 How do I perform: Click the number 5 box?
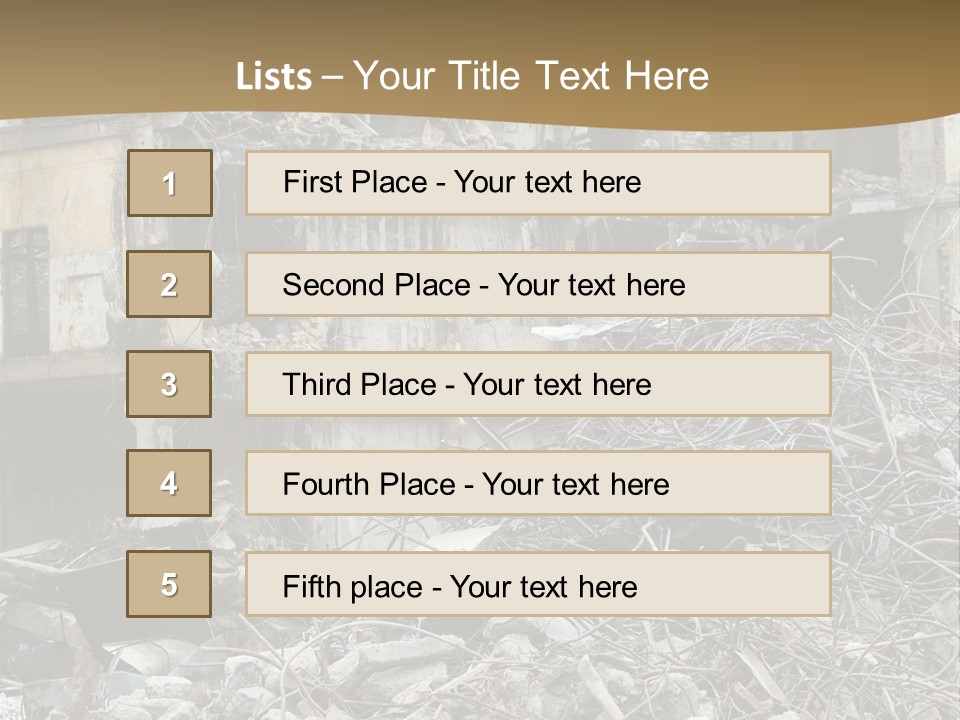(169, 584)
